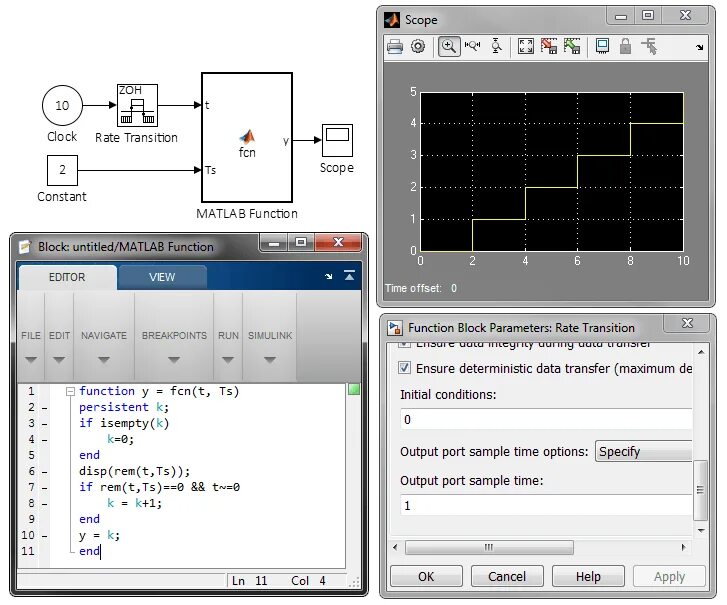
Task: Switch to the VIEW tab
Action: click(162, 277)
